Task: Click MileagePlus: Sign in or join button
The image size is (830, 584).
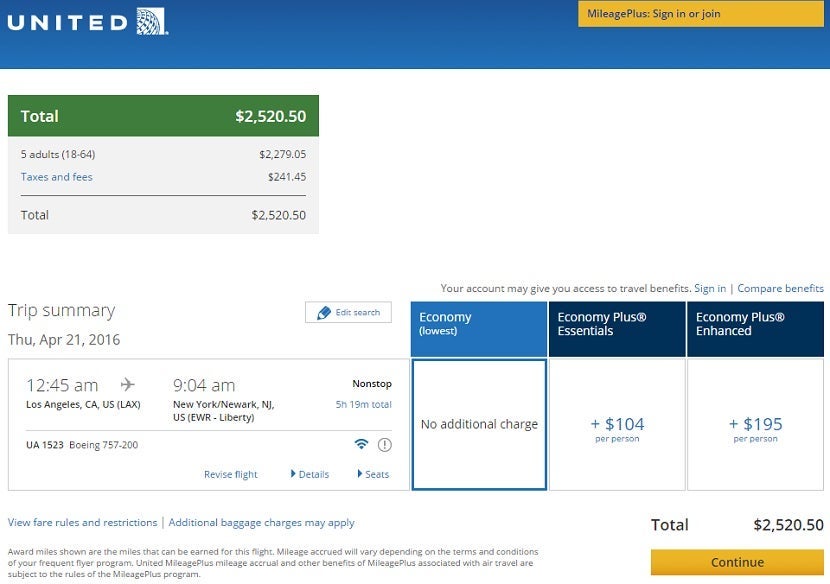Action: [x=701, y=14]
